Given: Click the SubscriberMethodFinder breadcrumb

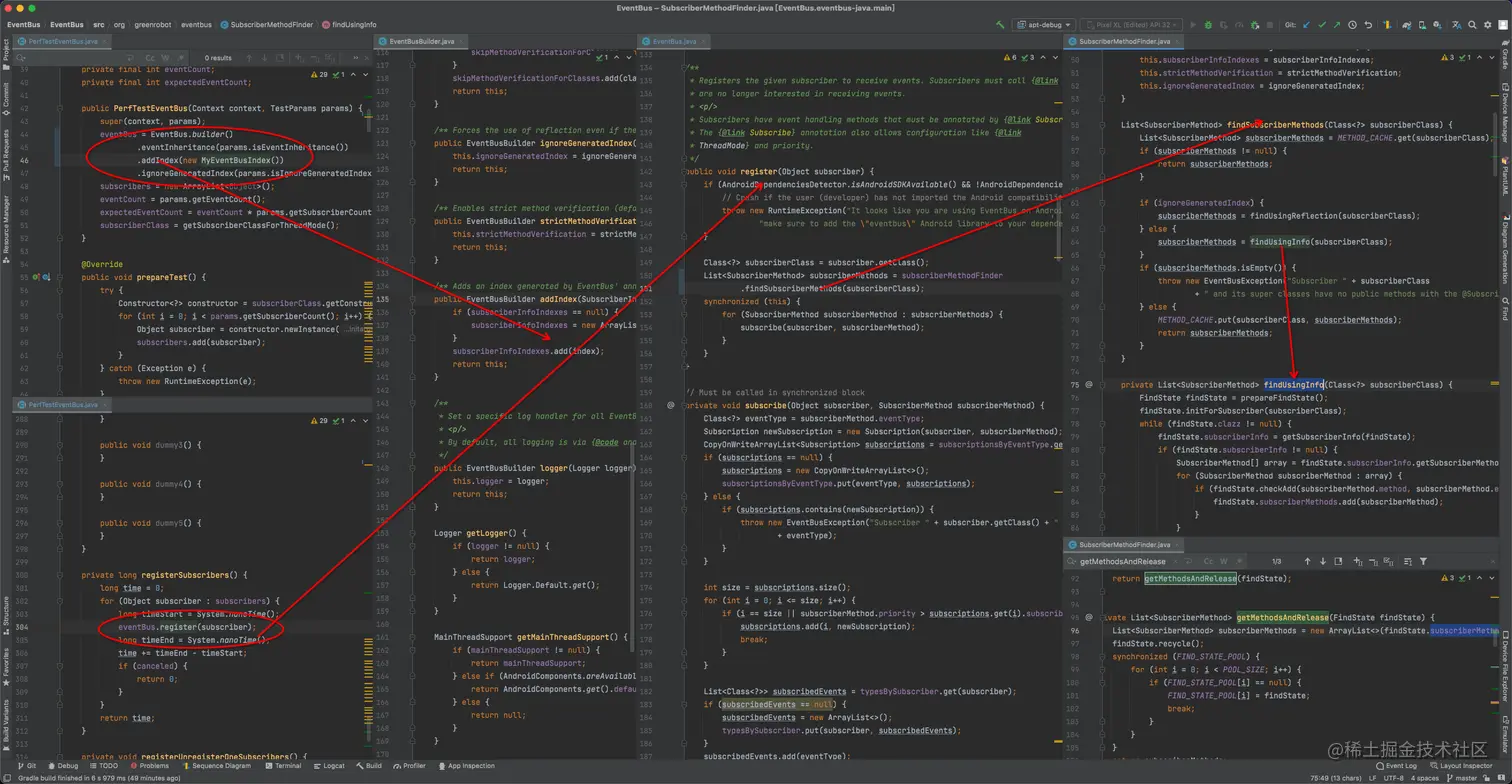Looking at the screenshot, I should tap(266, 25).
